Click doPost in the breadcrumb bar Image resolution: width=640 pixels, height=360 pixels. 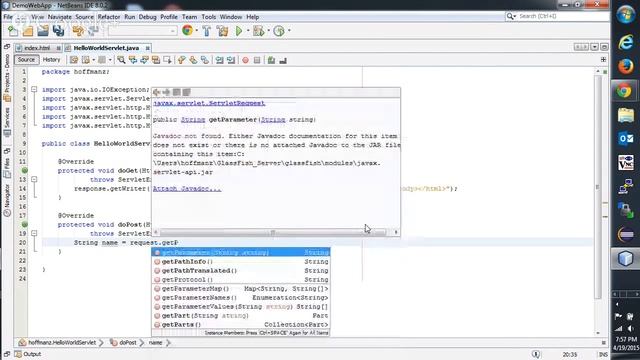[127, 342]
